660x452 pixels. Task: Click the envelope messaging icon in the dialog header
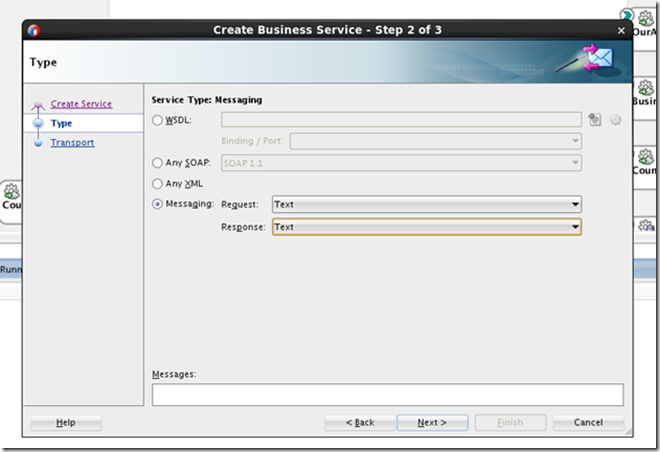click(x=598, y=59)
